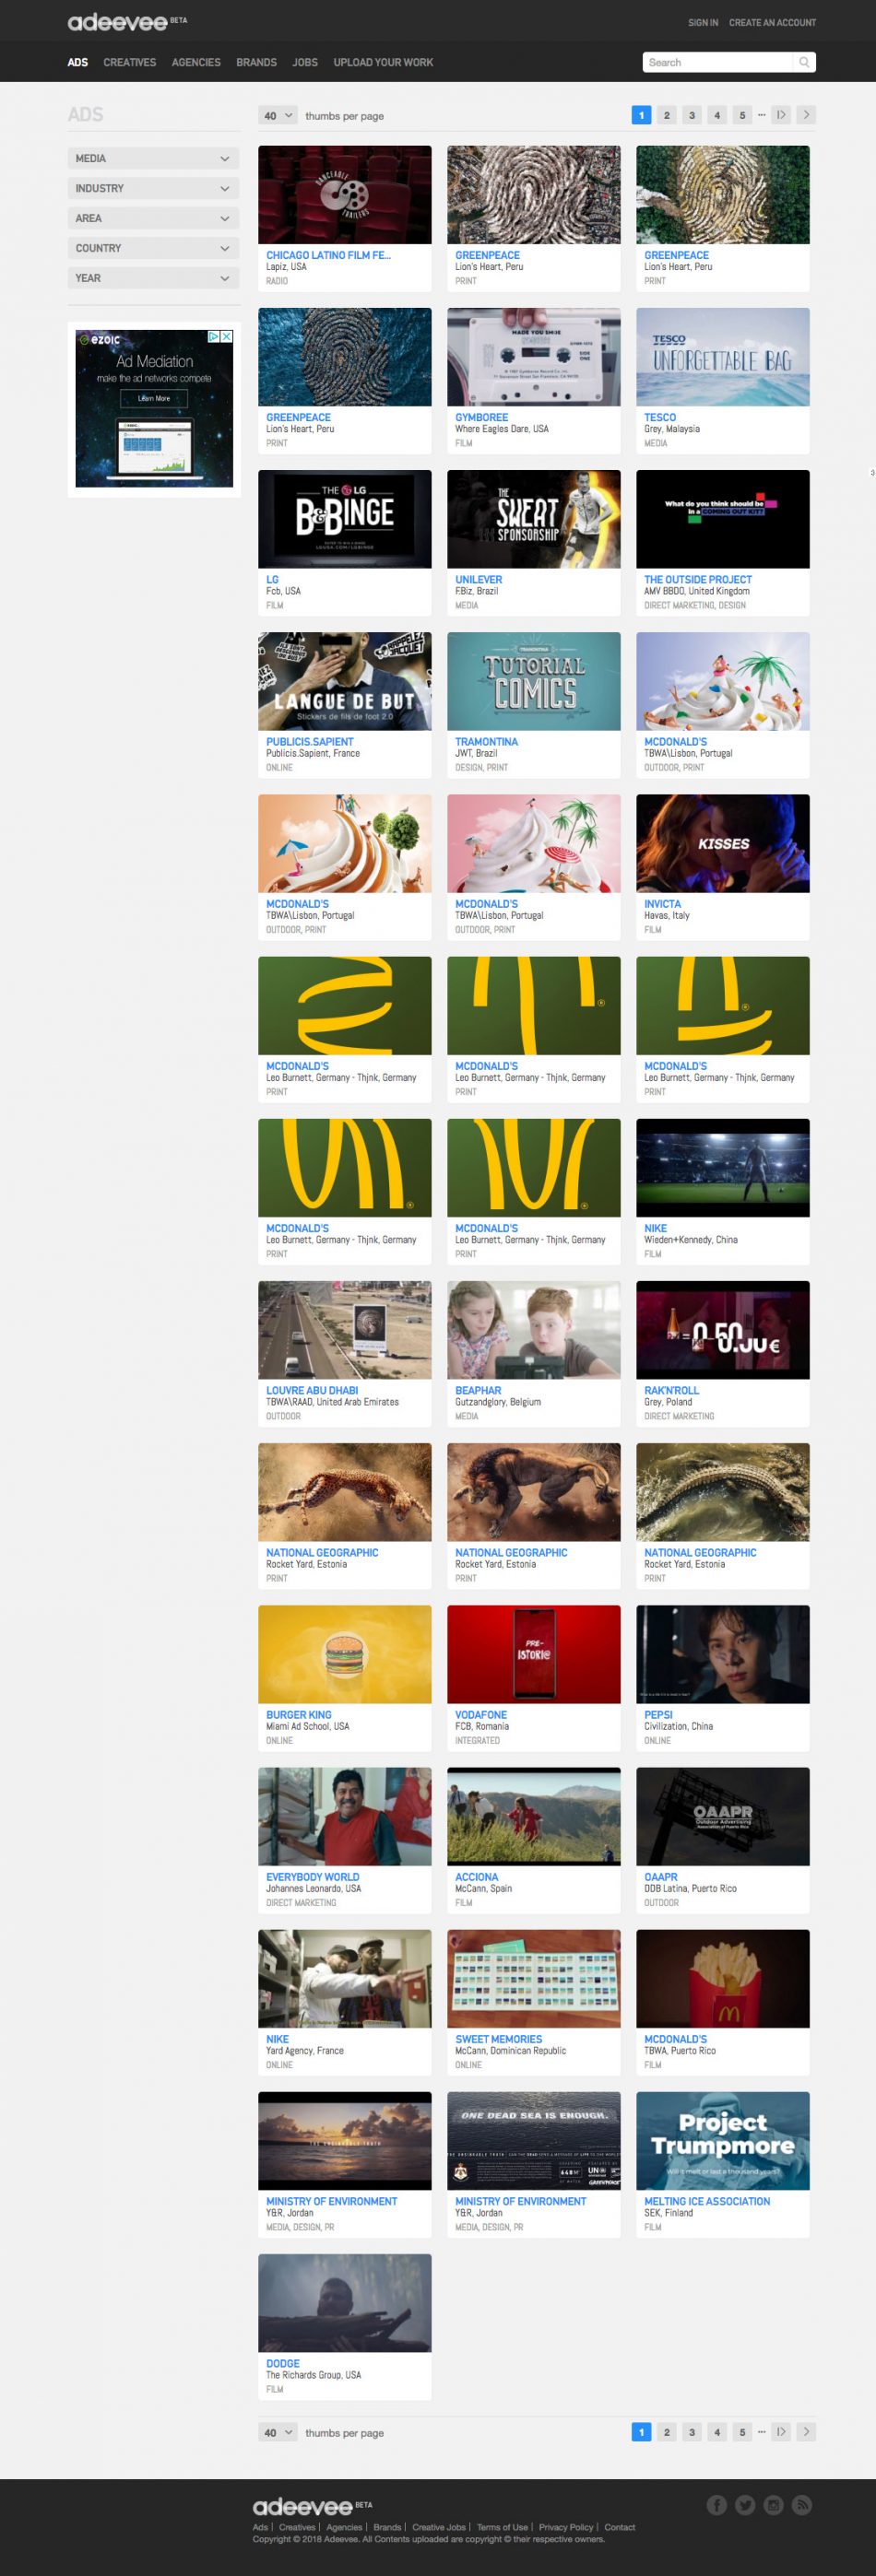Open the Facebook icon in the footer
This screenshot has width=876, height=2576.
pyautogui.click(x=717, y=2504)
